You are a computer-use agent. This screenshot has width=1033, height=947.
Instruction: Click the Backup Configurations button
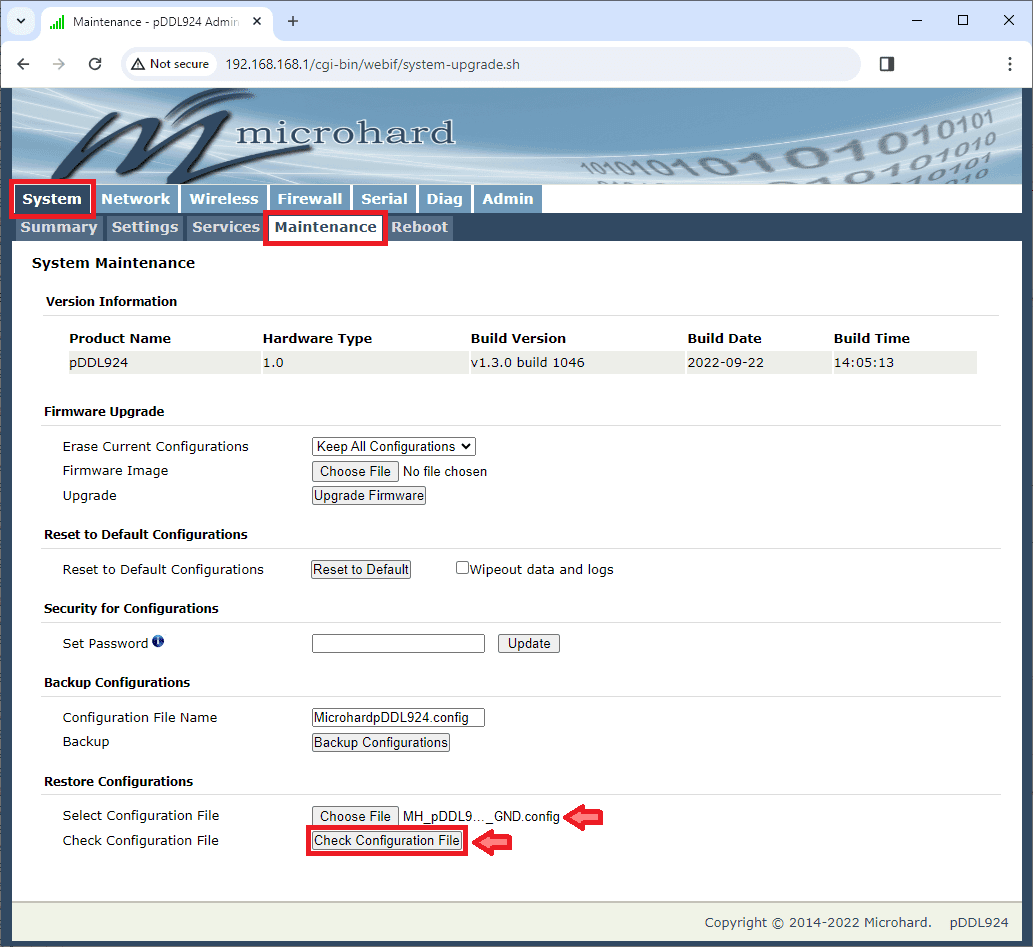[381, 743]
